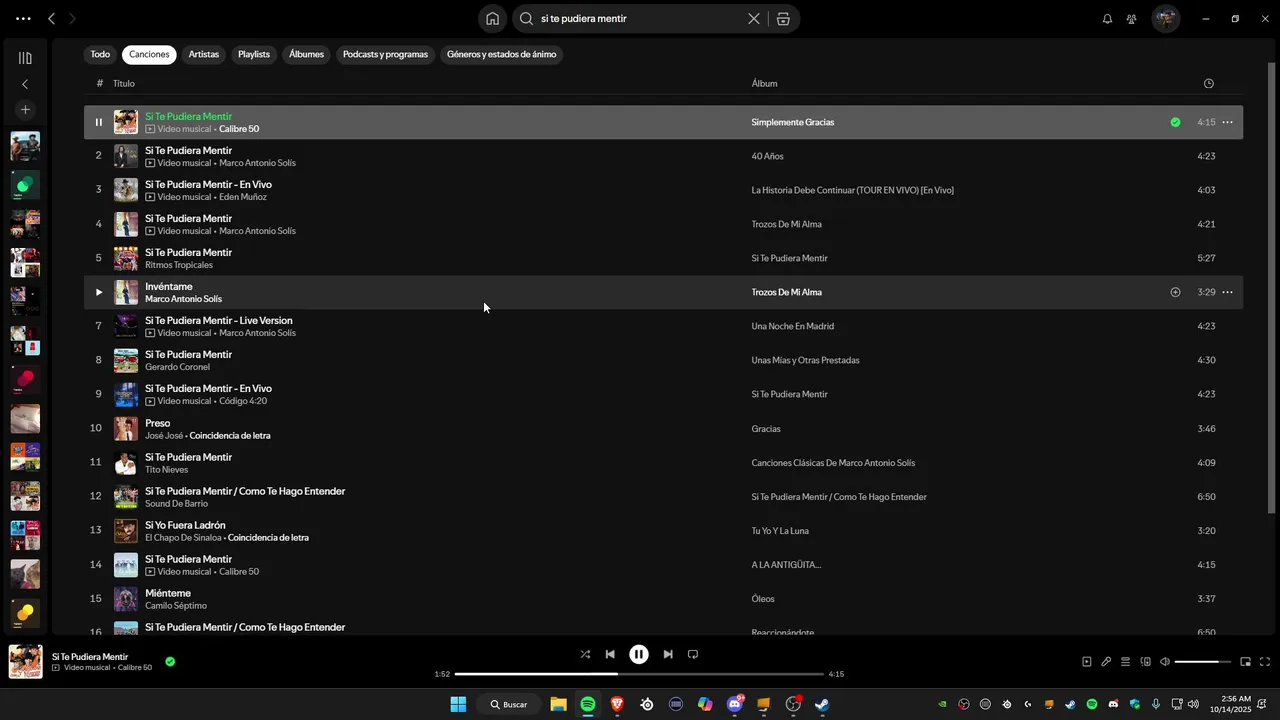
Task: Select the Todo filter
Action: pyautogui.click(x=100, y=54)
